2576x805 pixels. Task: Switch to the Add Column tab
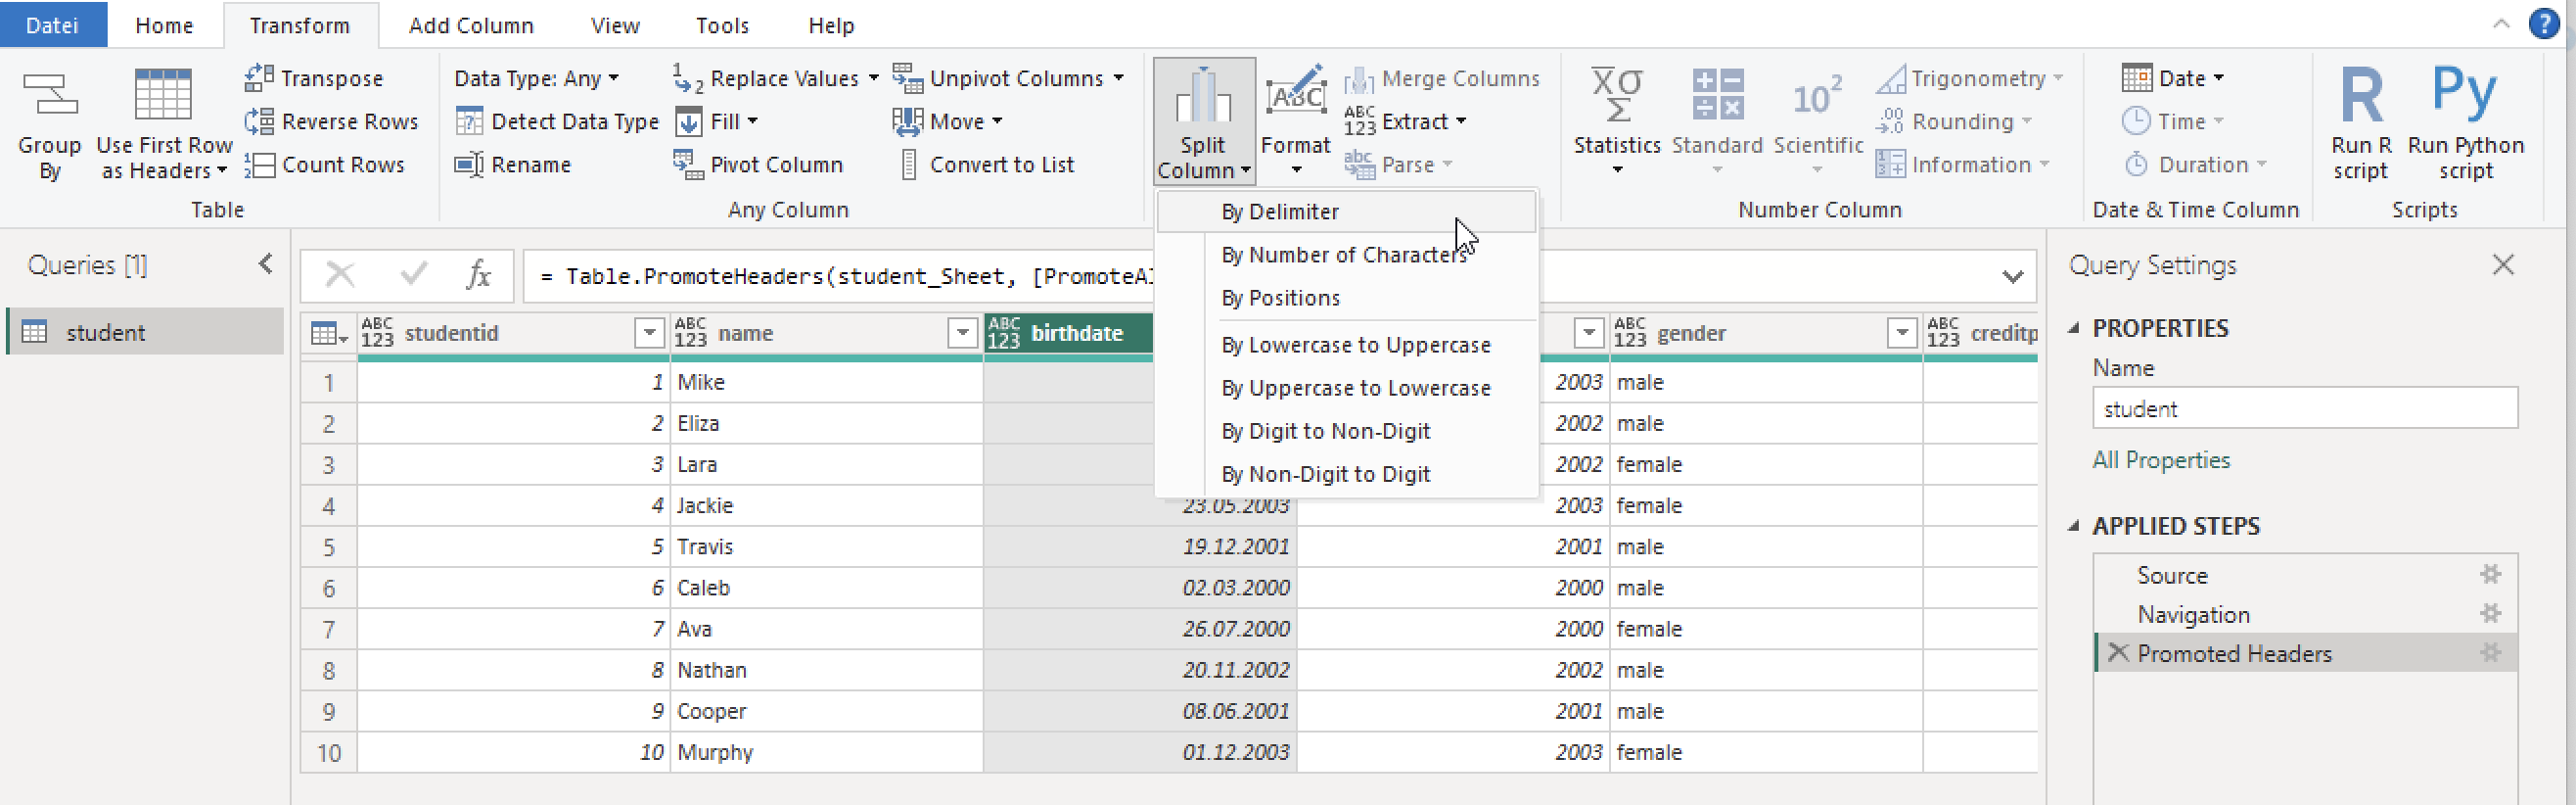point(471,25)
